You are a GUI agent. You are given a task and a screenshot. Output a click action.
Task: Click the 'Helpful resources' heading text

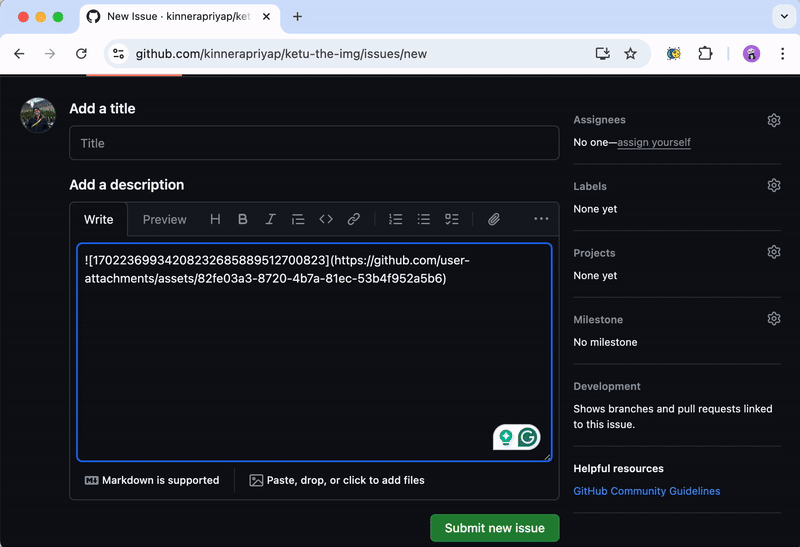pos(618,468)
